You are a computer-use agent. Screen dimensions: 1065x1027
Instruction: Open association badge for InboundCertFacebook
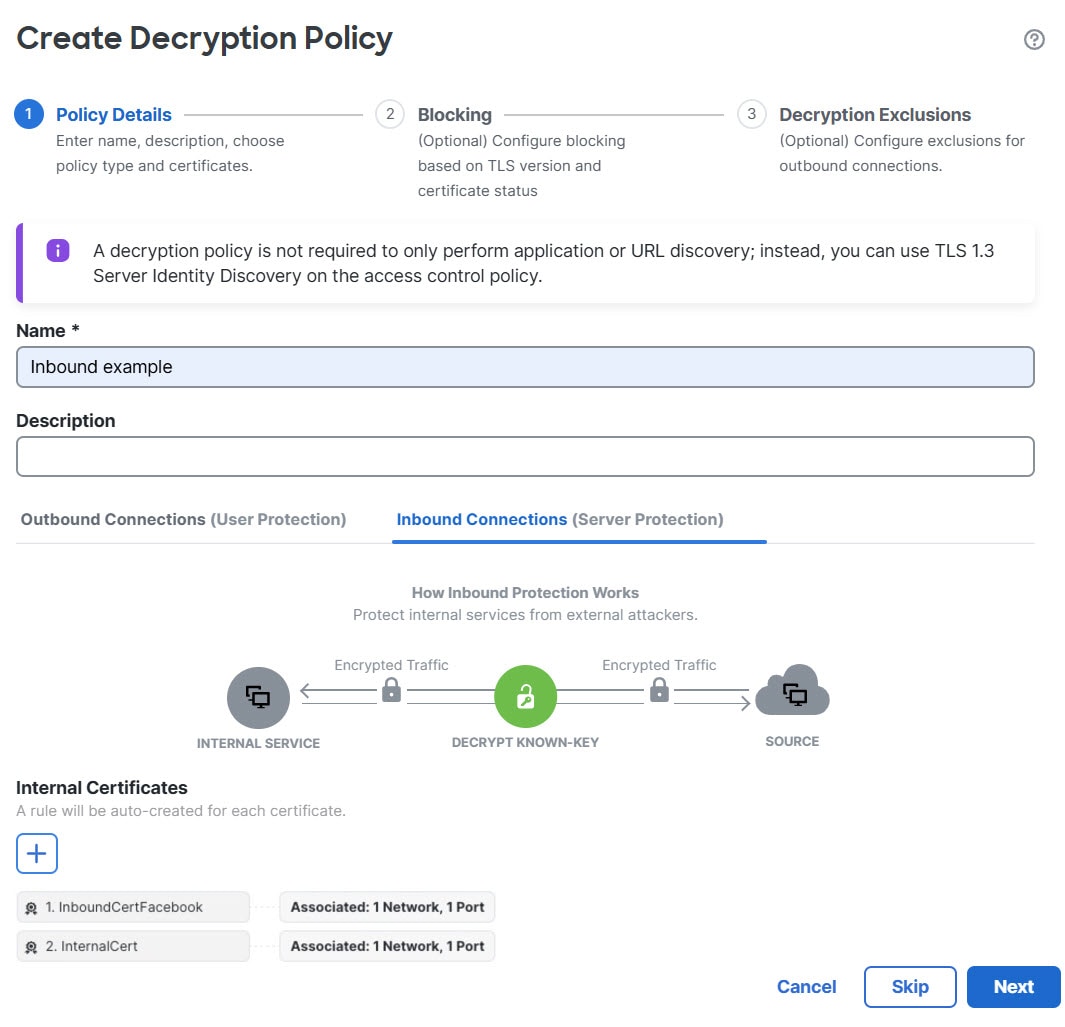(387, 907)
